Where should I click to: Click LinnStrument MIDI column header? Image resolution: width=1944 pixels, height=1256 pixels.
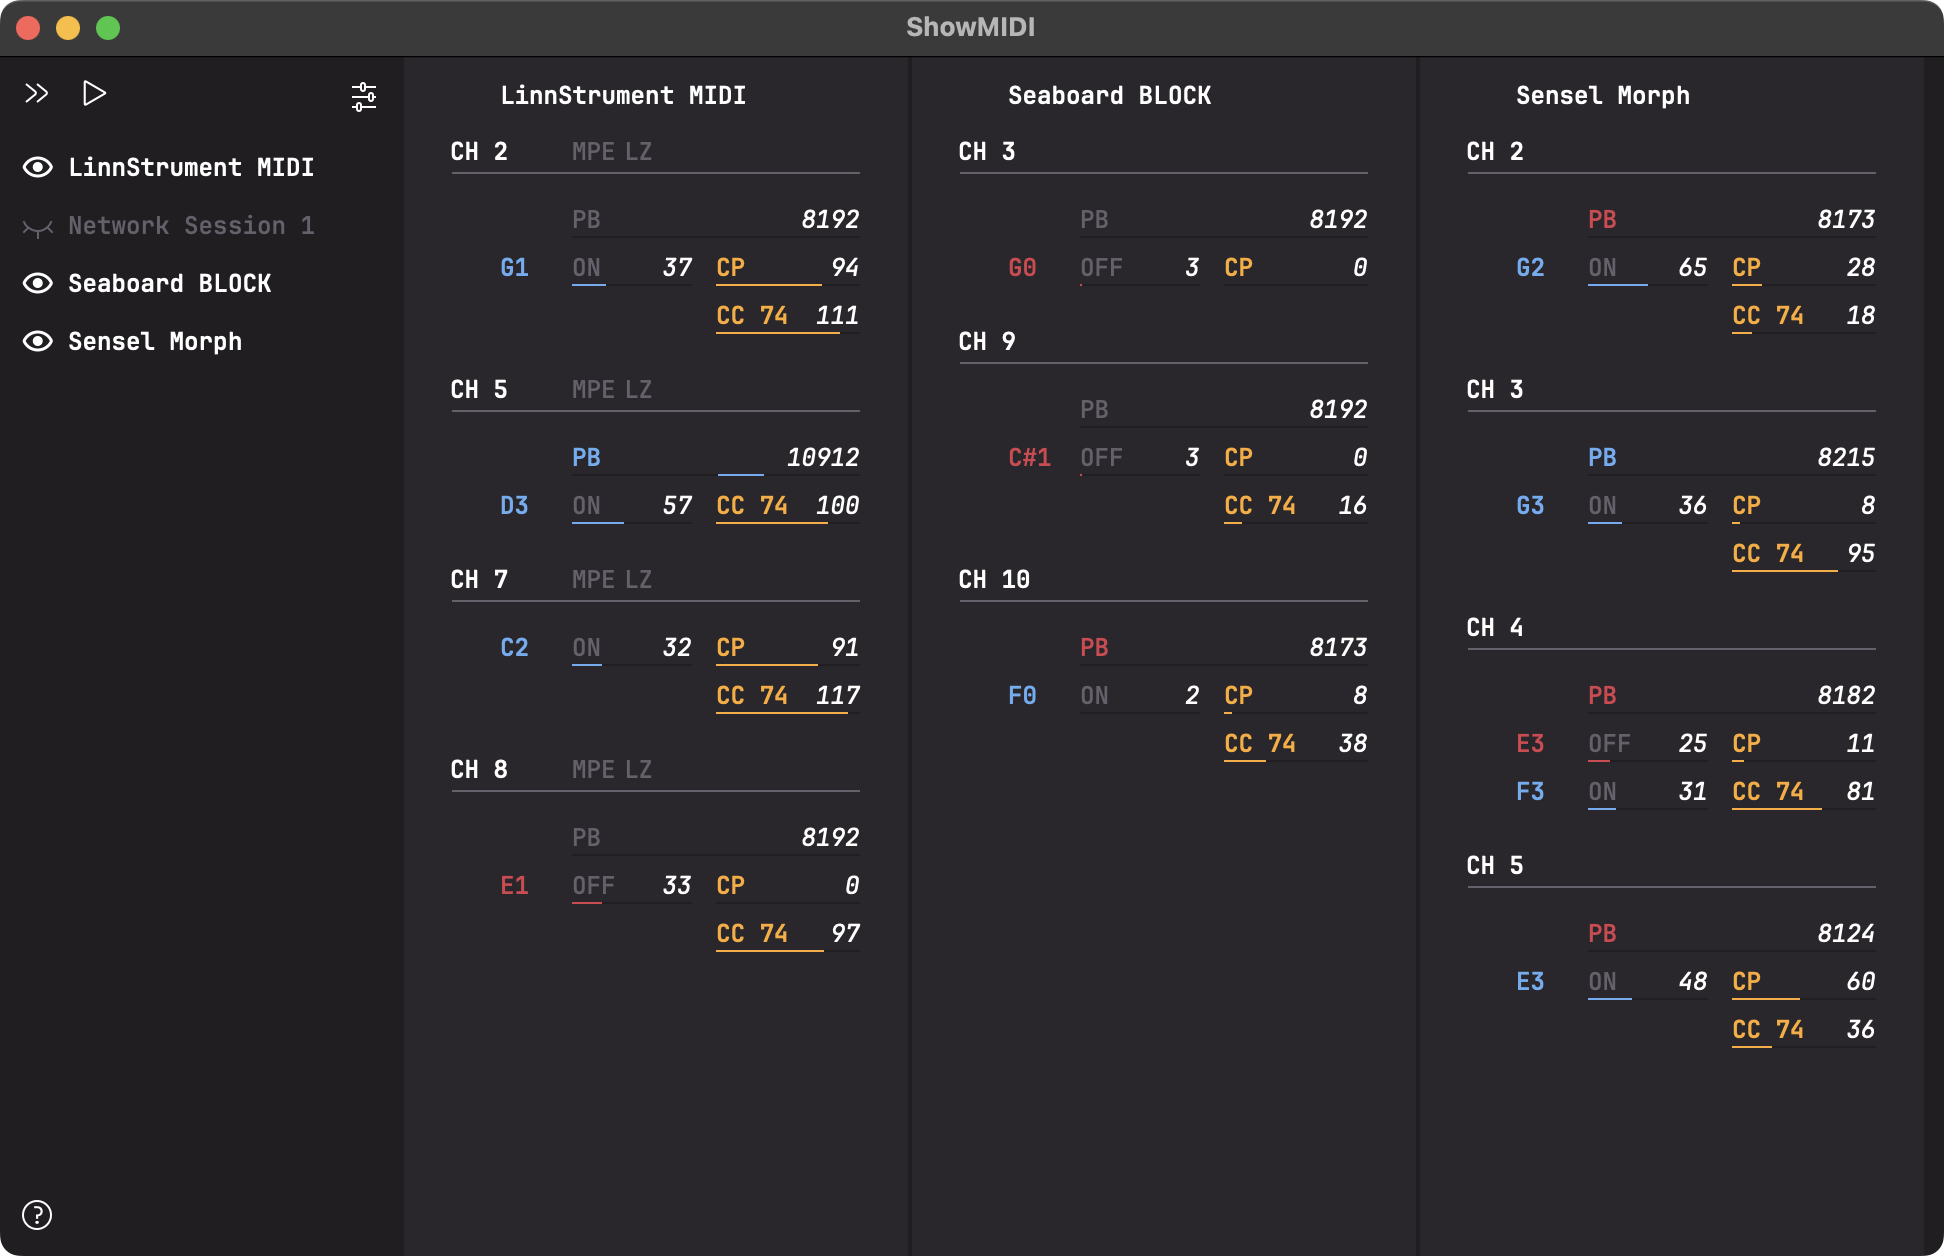tap(623, 95)
